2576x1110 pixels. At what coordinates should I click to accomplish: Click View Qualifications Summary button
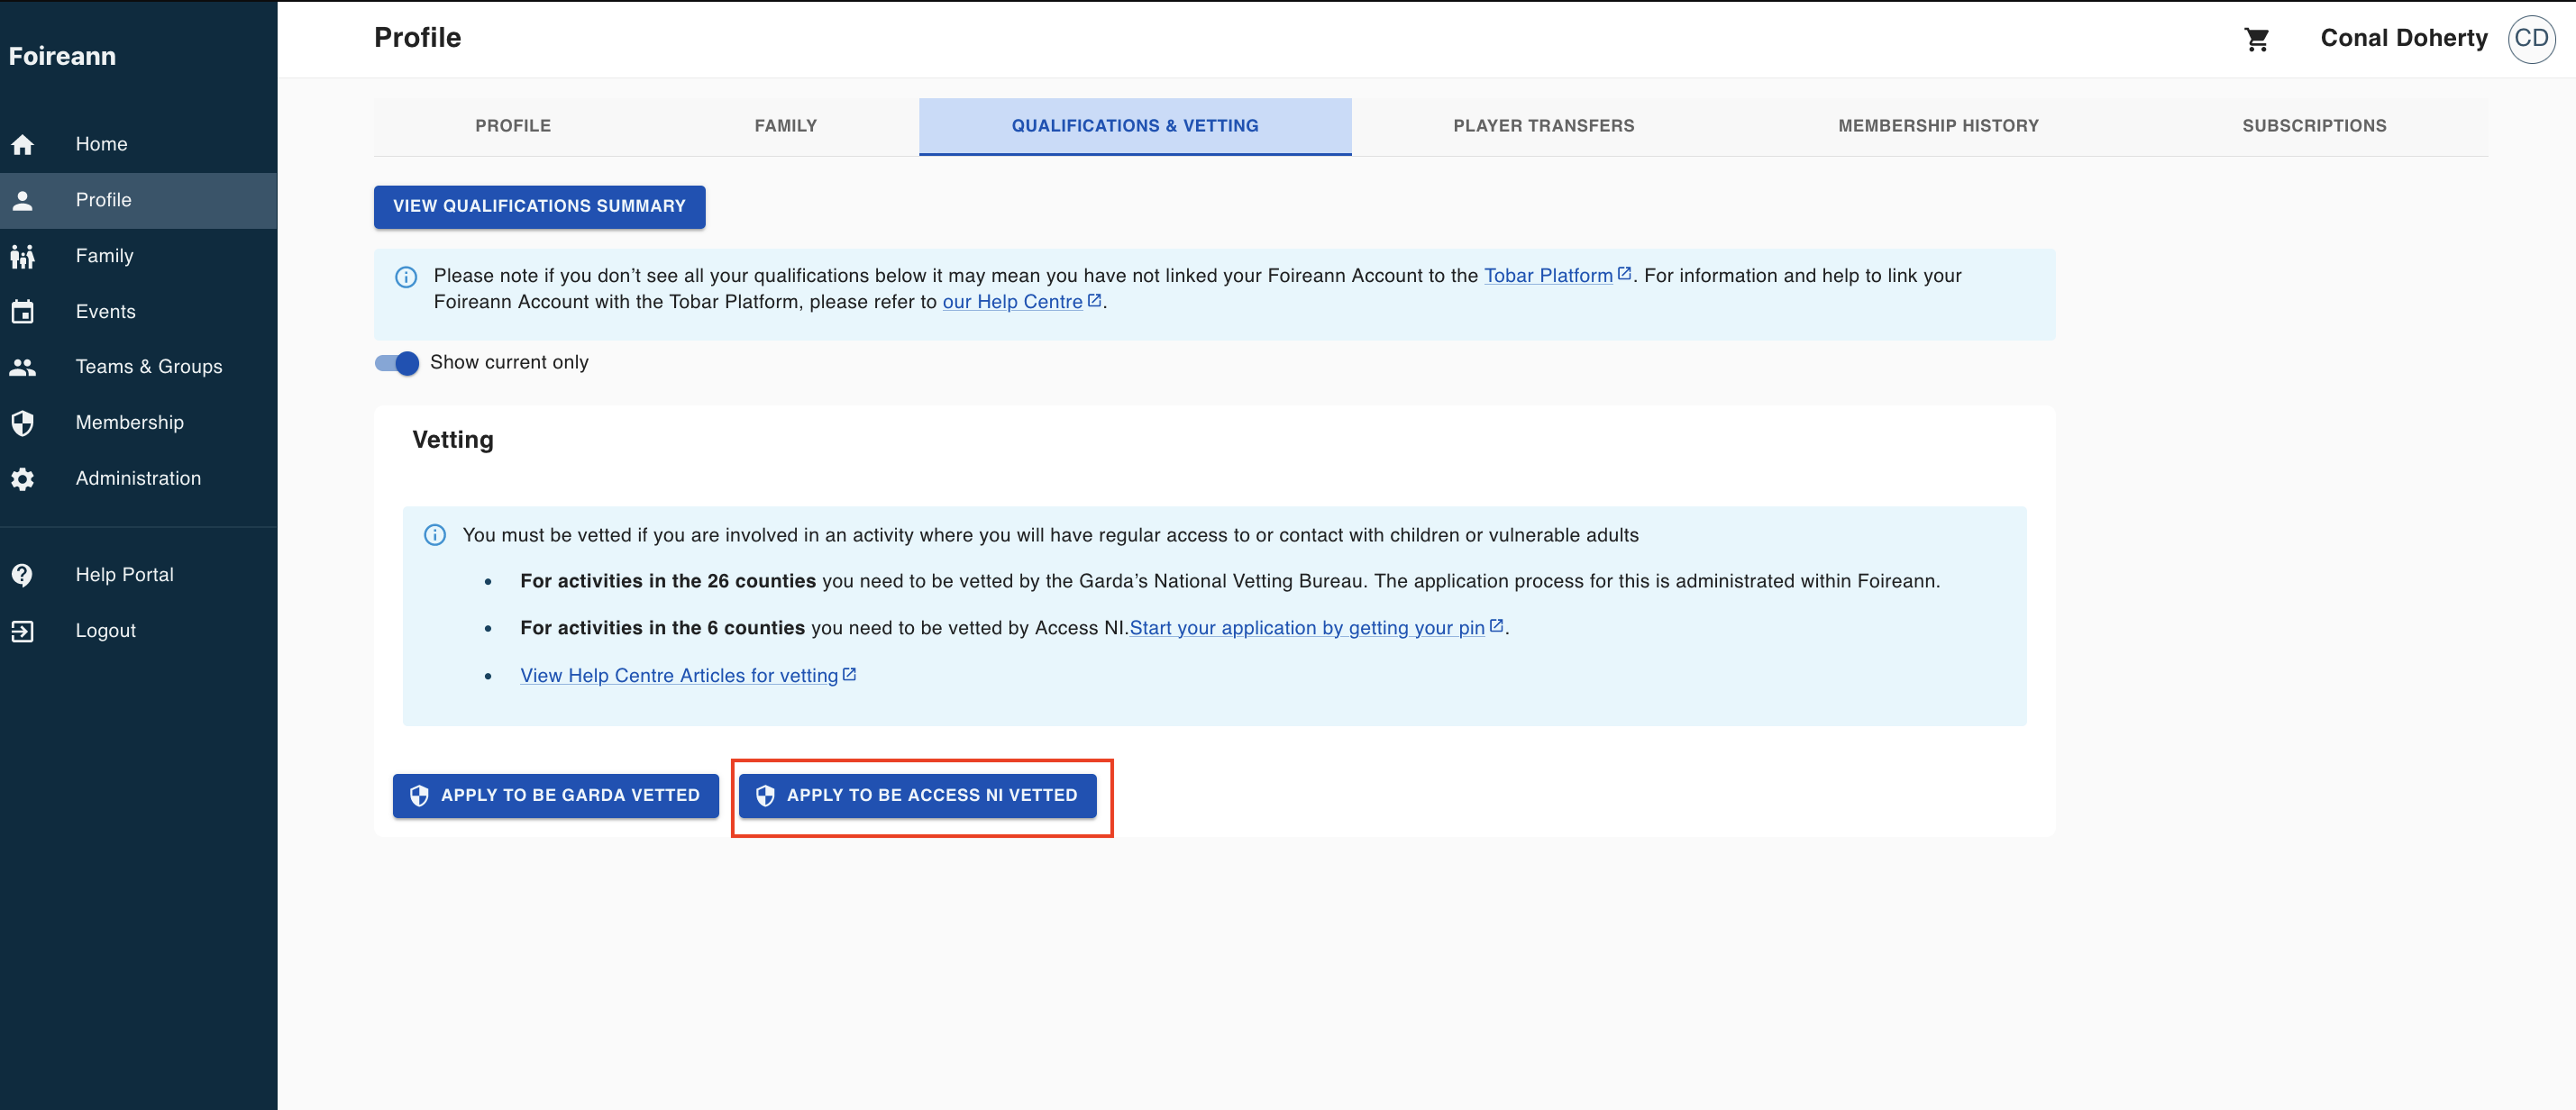pyautogui.click(x=539, y=207)
